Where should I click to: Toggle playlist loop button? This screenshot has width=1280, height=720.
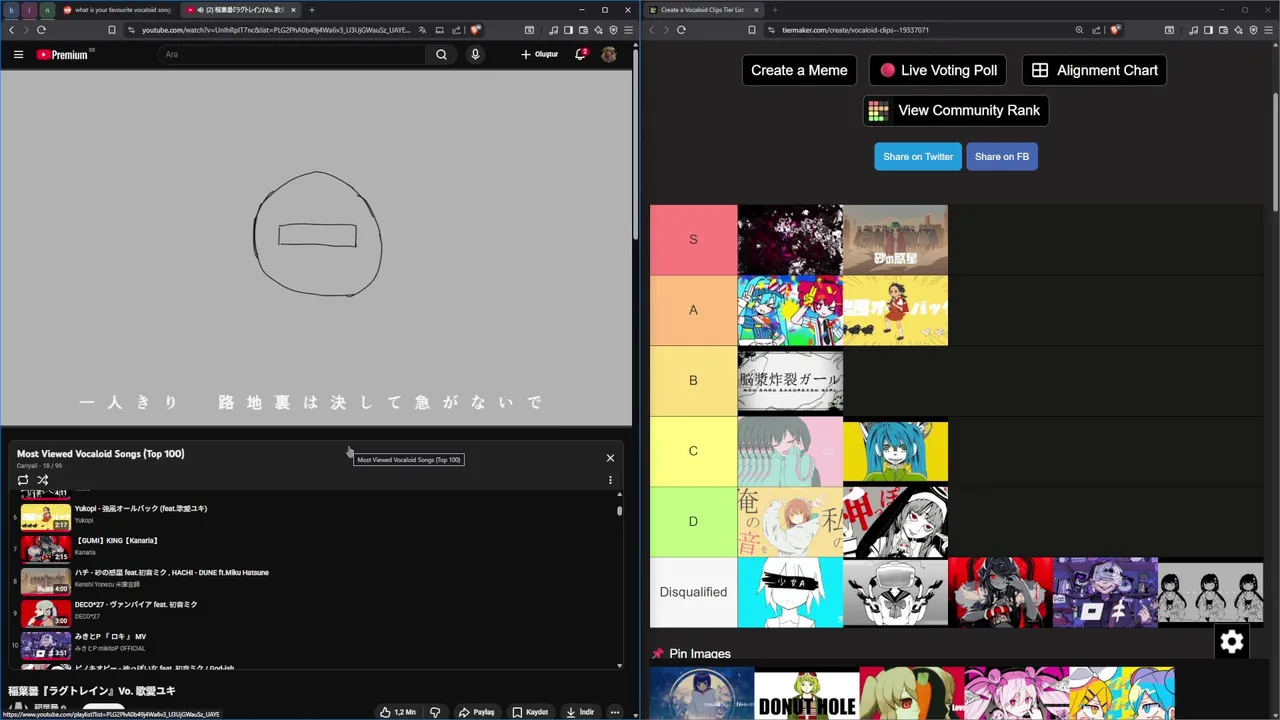click(23, 480)
